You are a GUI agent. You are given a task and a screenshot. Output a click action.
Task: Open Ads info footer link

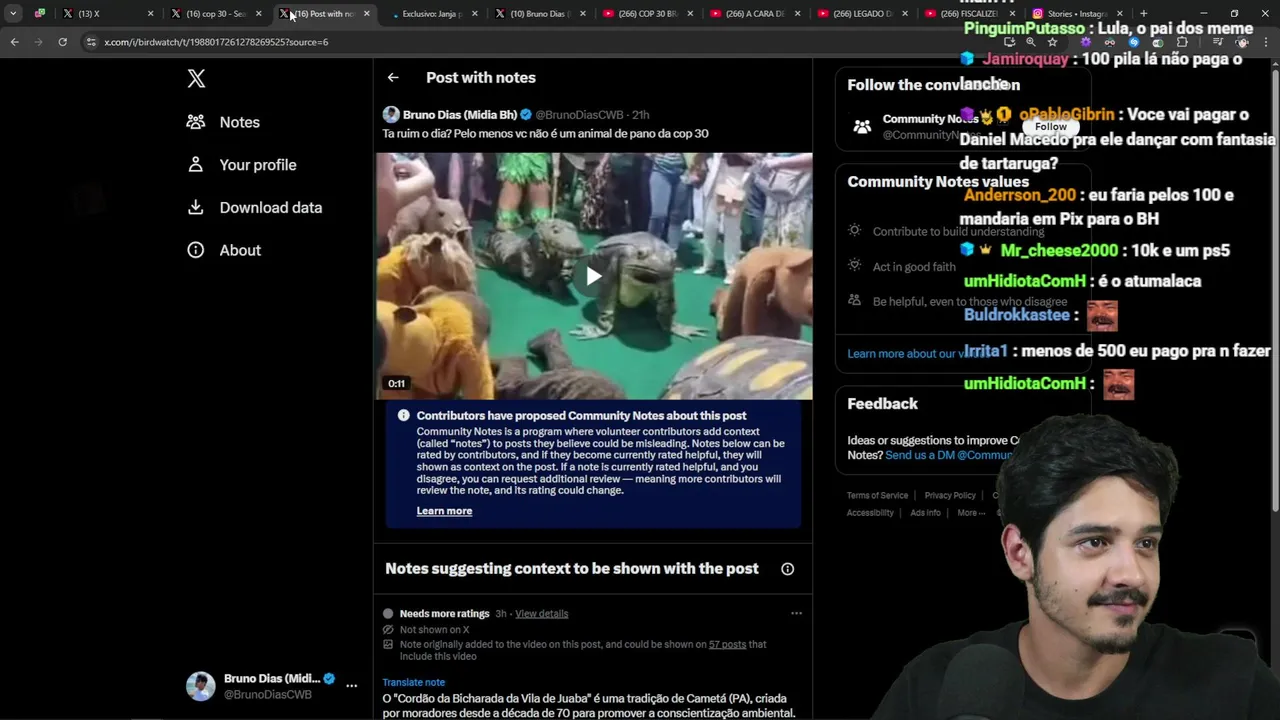tap(925, 513)
